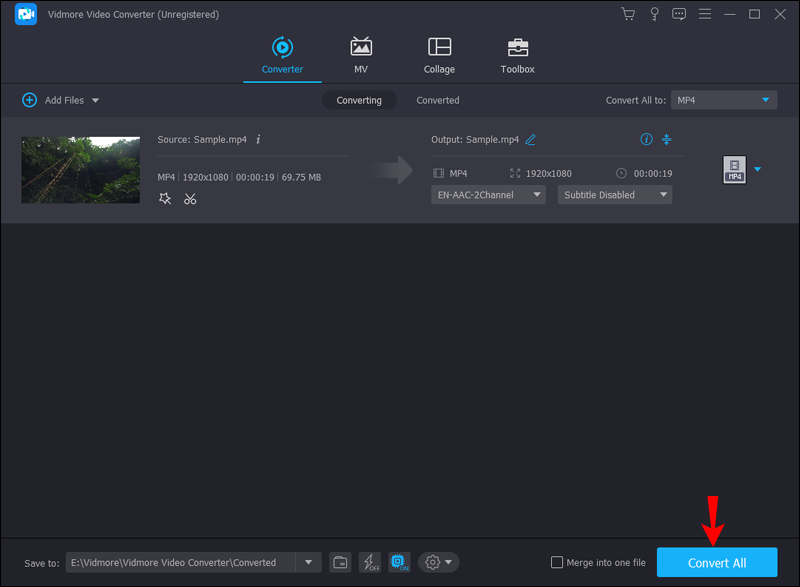Click the MP4 output format icon
The height and width of the screenshot is (587, 800).
tap(734, 169)
